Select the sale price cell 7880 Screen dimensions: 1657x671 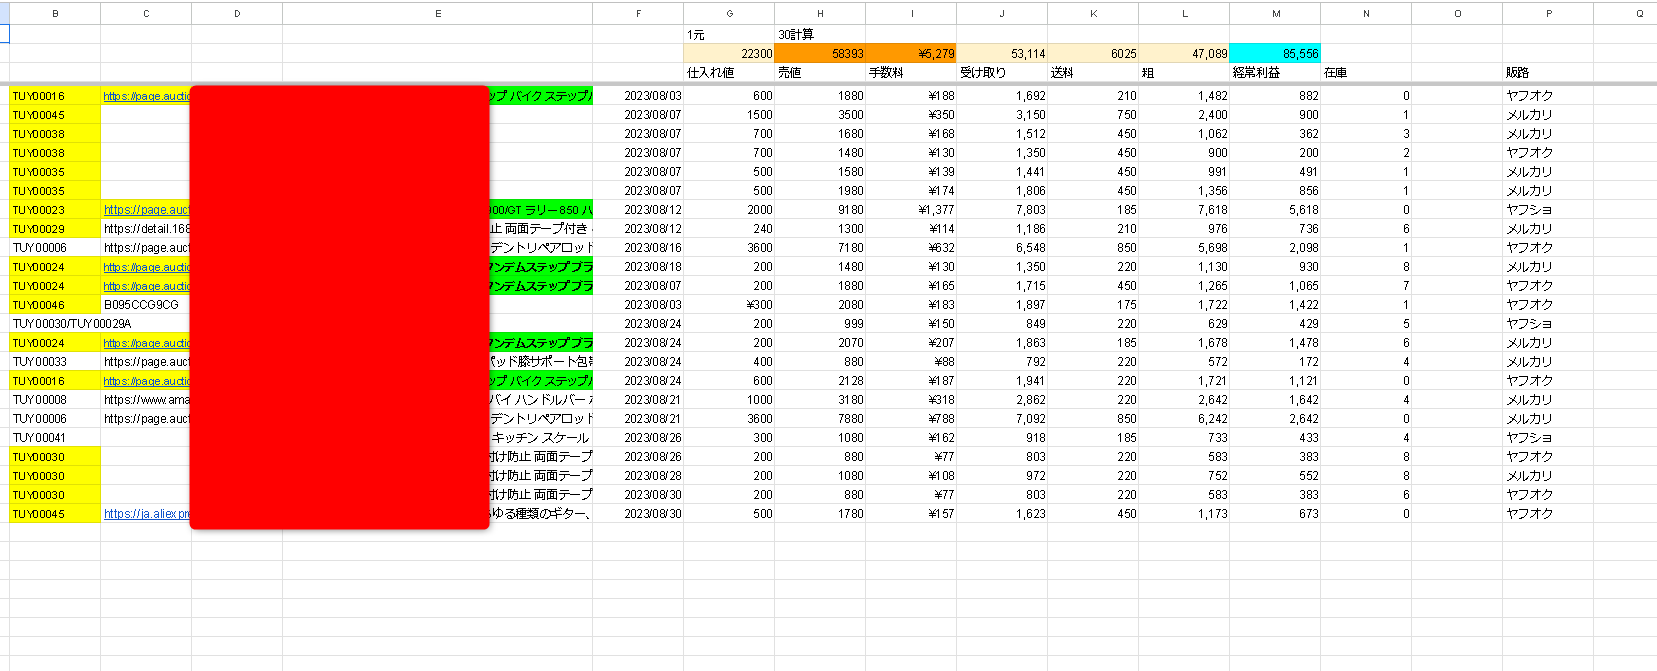pos(820,419)
